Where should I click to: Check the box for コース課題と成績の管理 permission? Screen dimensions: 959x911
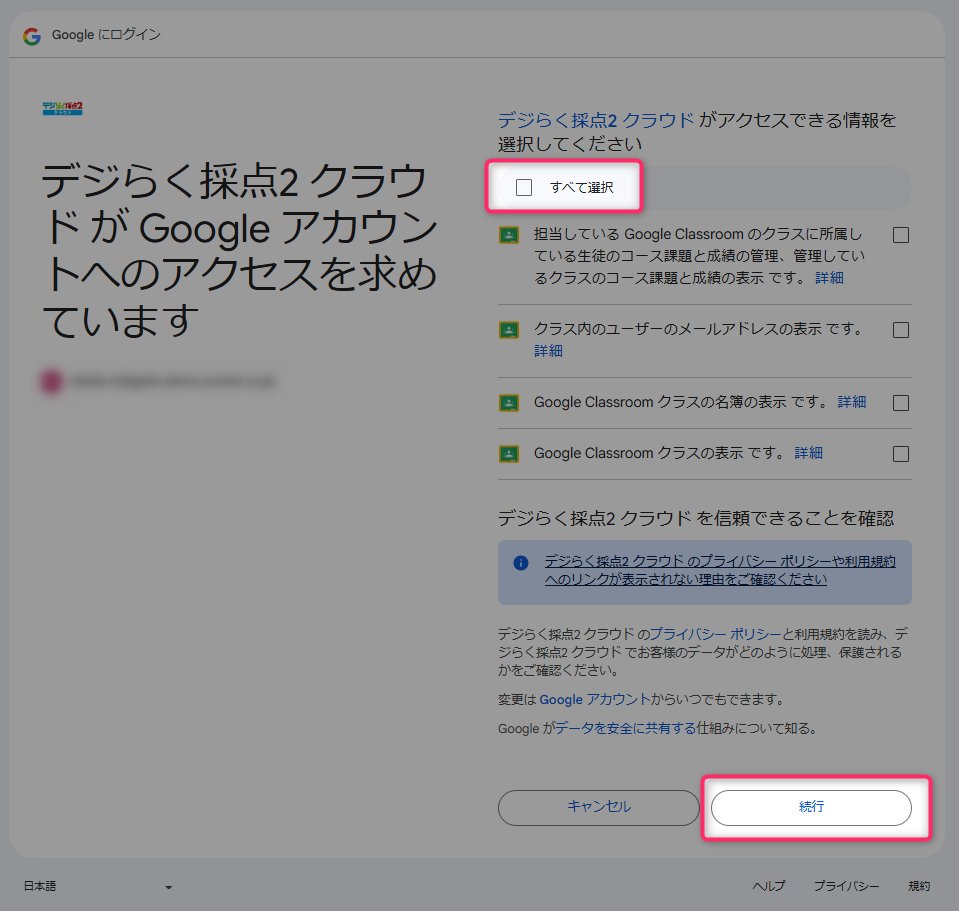tap(900, 235)
